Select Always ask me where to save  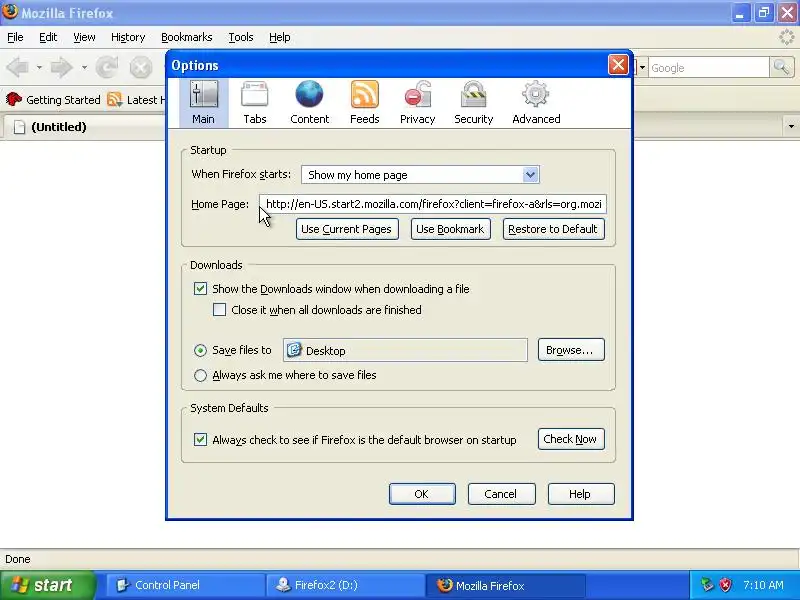200,375
